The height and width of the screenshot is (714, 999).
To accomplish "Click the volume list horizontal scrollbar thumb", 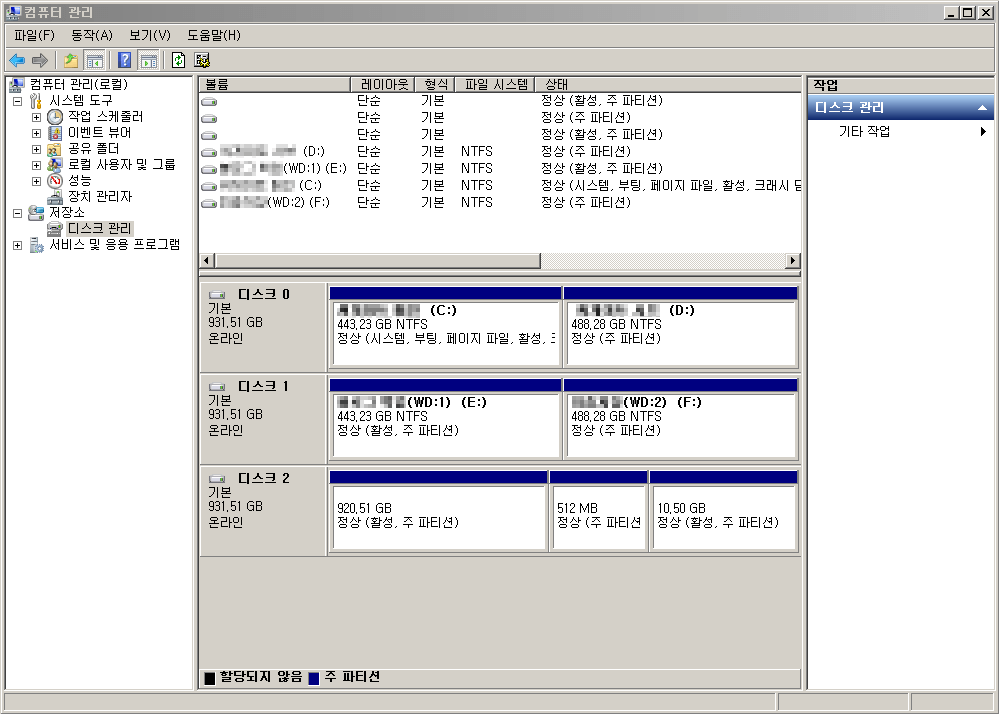I will 378,261.
